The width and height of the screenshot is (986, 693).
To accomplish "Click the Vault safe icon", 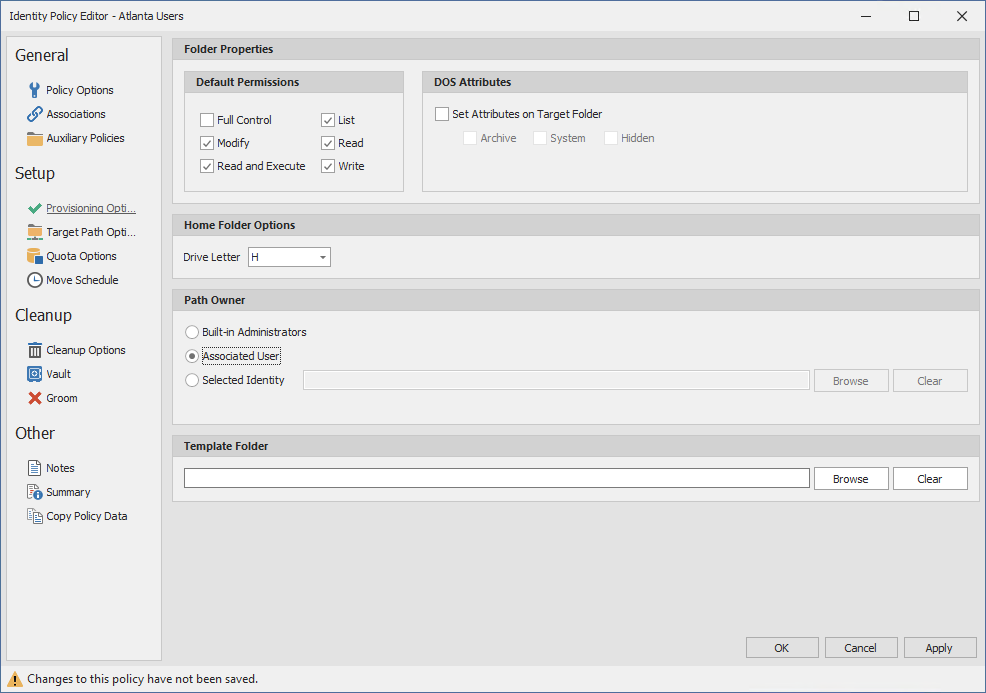I will 35,374.
